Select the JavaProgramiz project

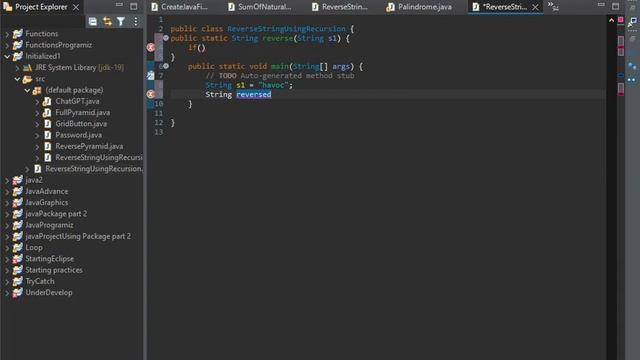point(49,225)
